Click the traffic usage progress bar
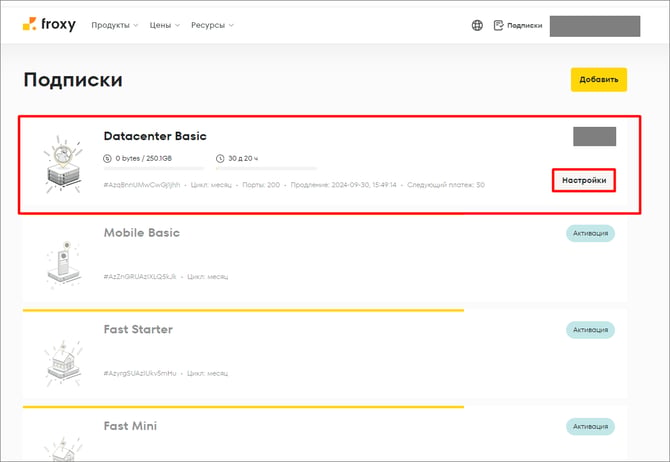 pyautogui.click(x=153, y=168)
